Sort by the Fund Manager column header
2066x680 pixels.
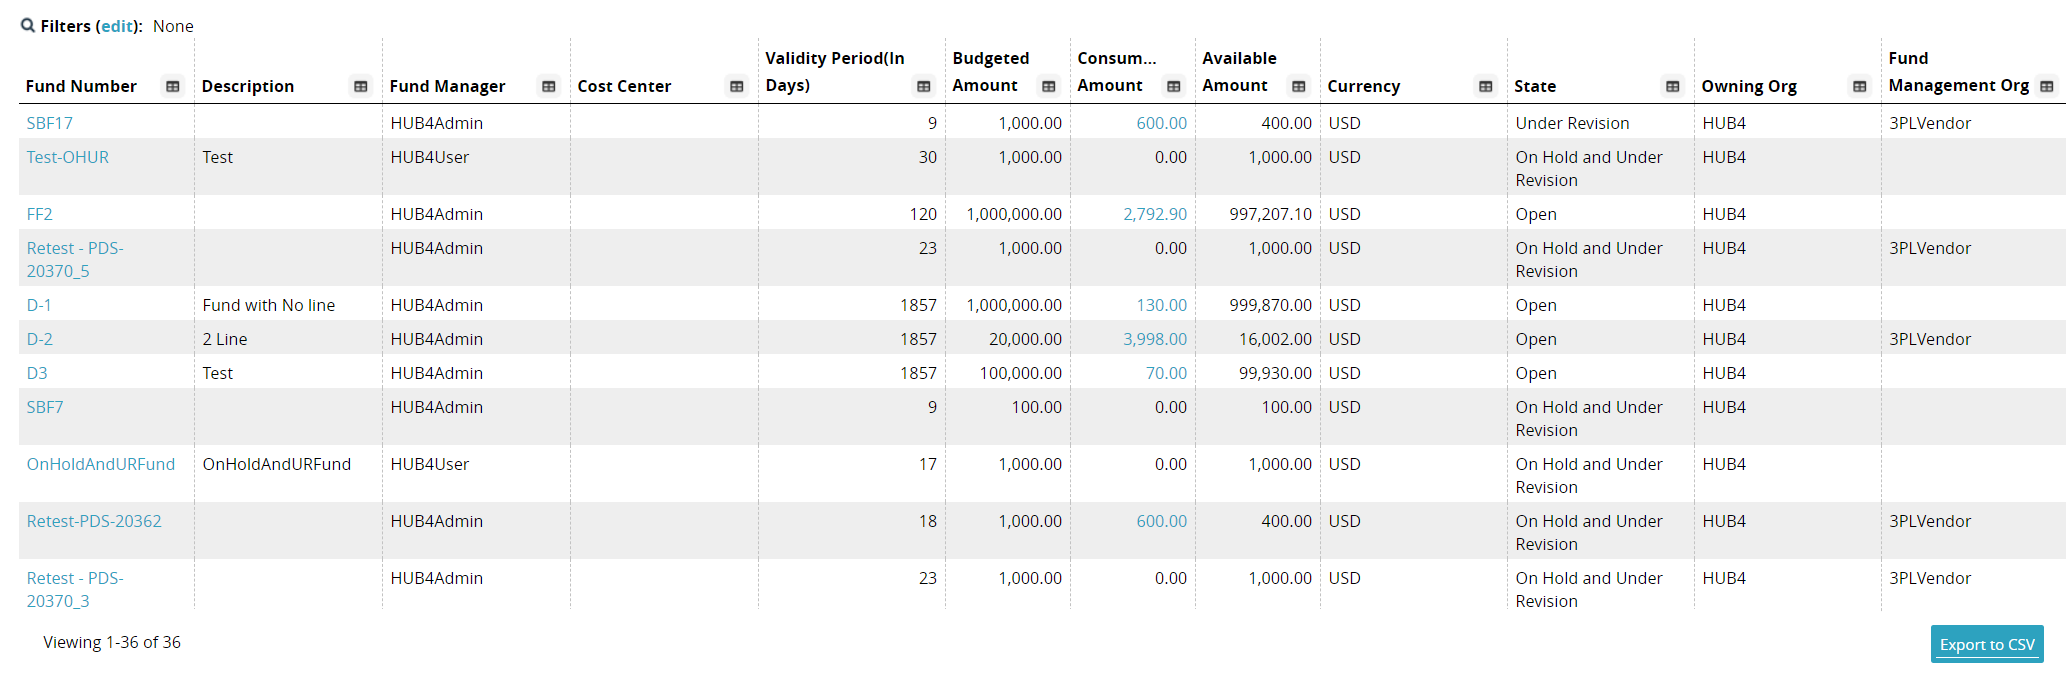[448, 87]
